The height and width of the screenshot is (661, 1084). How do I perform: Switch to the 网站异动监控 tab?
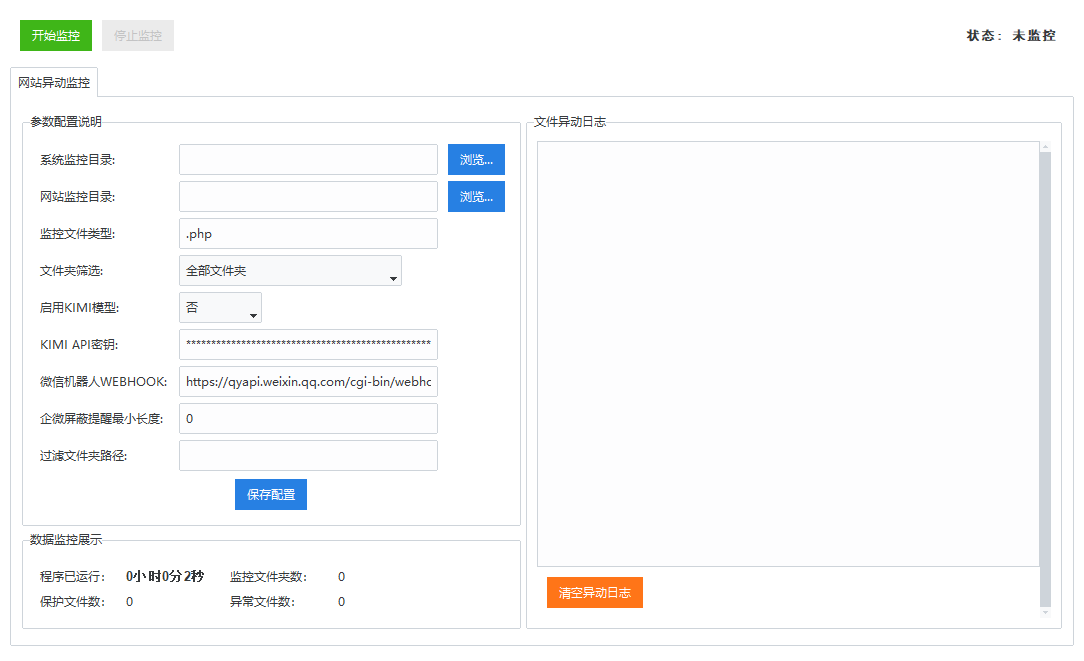(54, 82)
